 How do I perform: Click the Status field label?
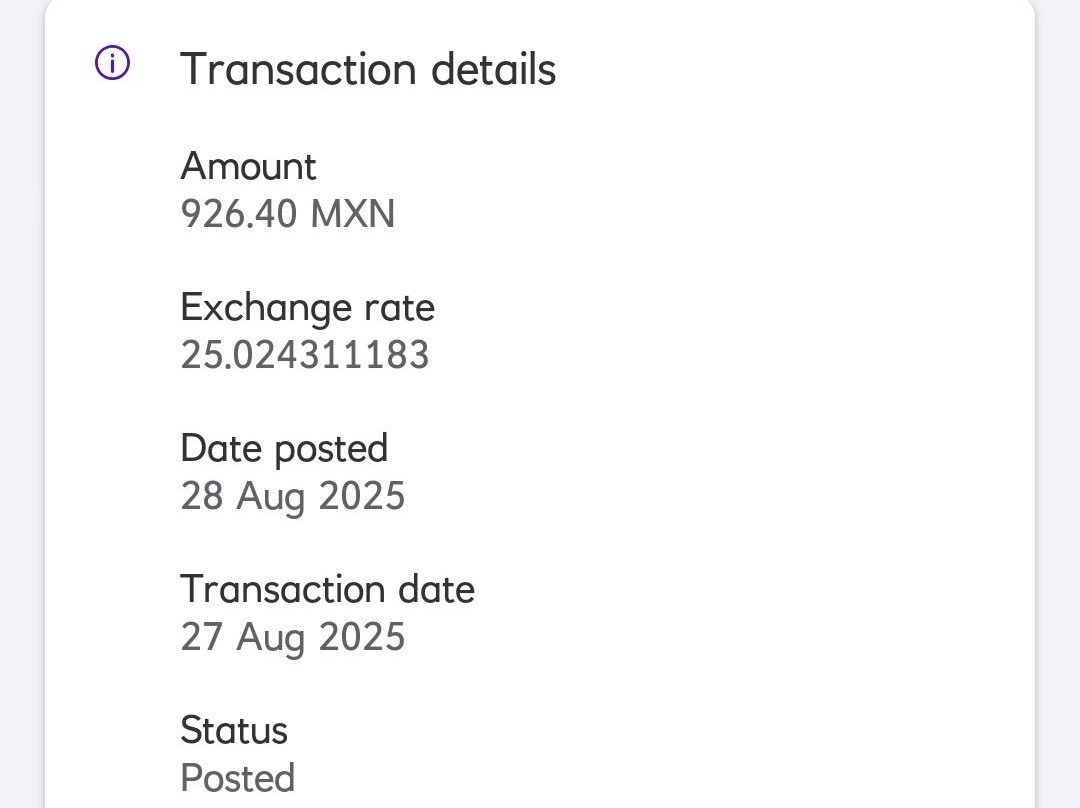(234, 730)
